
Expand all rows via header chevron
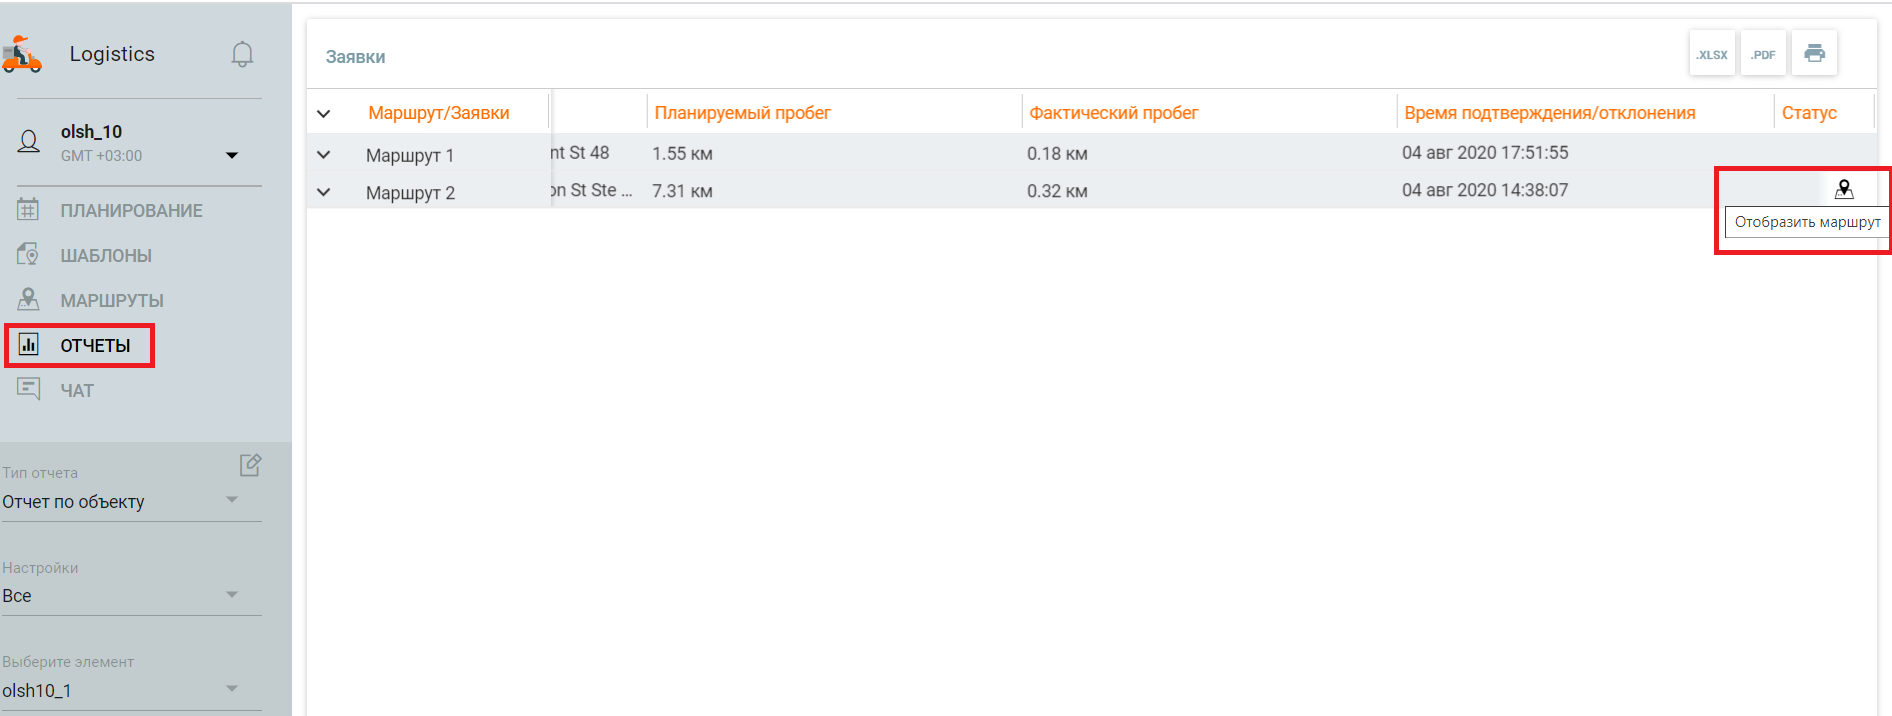coord(324,114)
